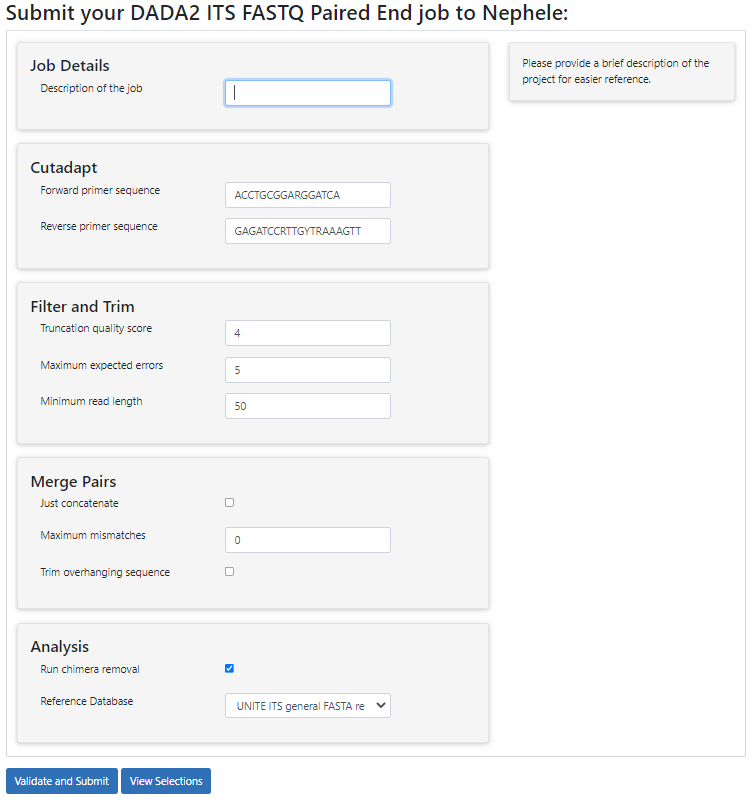Click the 'Reverse primer sequence' label
This screenshot has height=806, width=754.
point(99,226)
